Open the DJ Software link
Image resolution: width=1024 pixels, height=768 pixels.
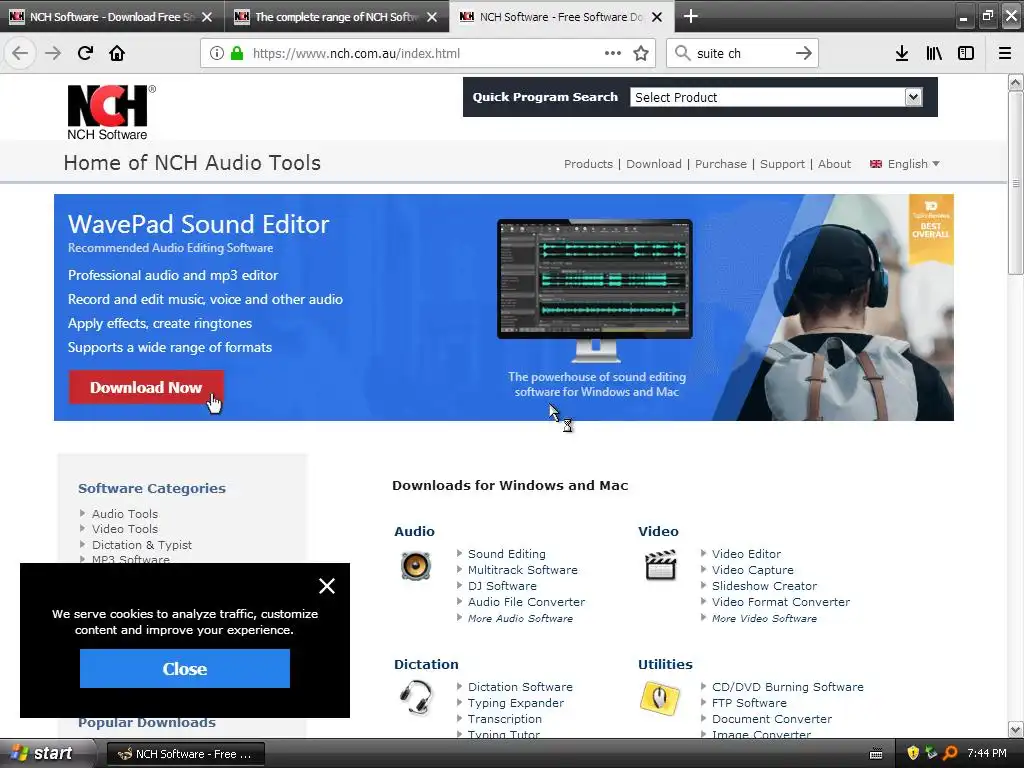pos(502,586)
